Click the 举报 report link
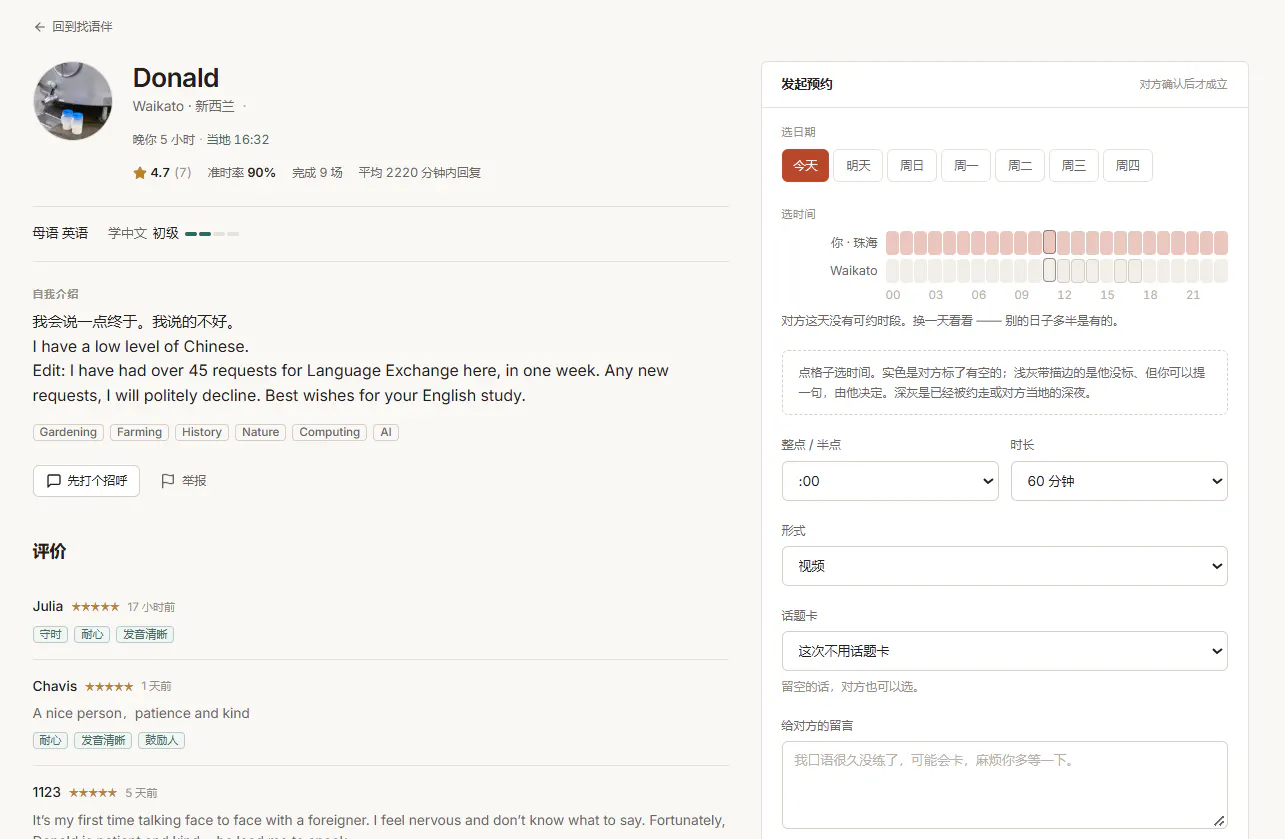This screenshot has width=1285, height=839. pyautogui.click(x=183, y=481)
